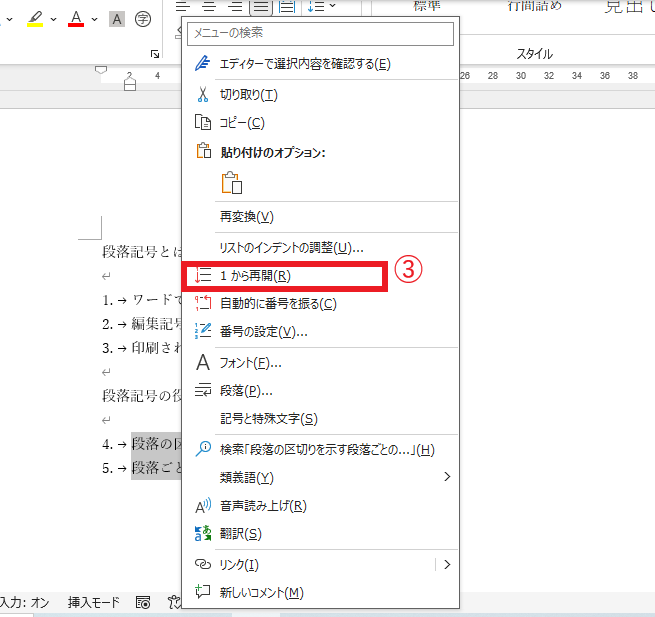Select 切り取り(T) from context menu
The width and height of the screenshot is (655, 617).
pos(320,95)
